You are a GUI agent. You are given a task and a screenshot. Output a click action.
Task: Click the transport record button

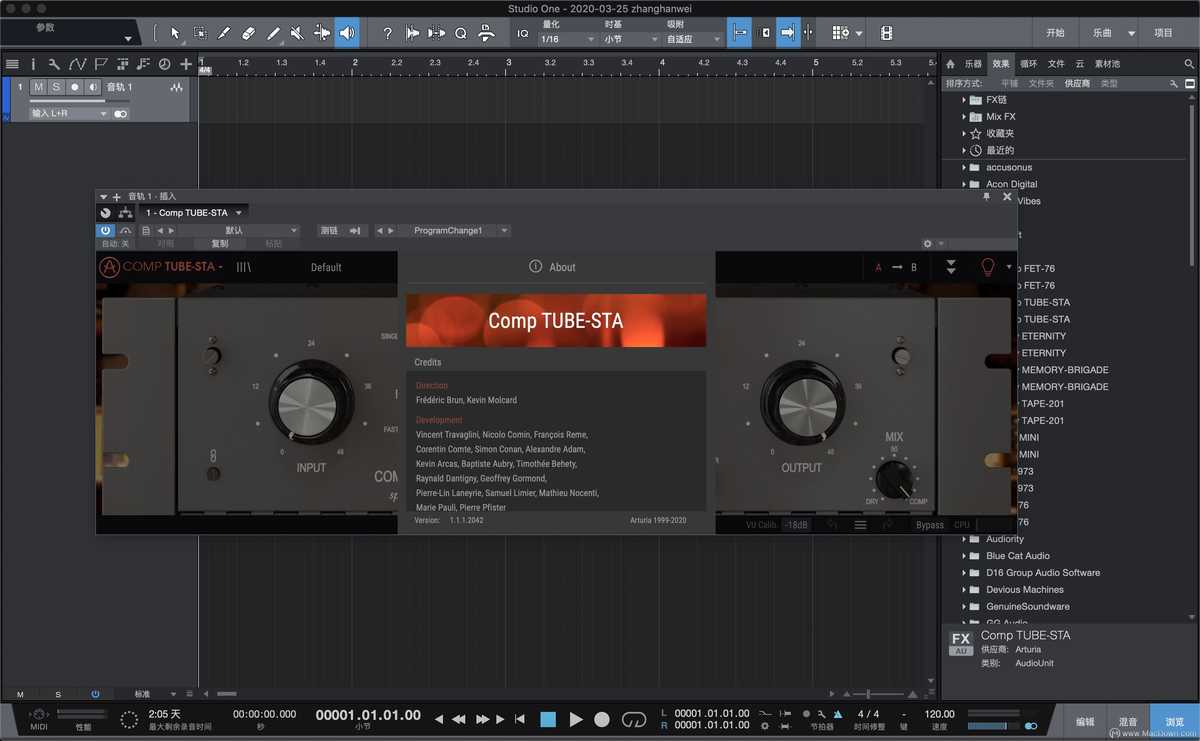pyautogui.click(x=602, y=719)
